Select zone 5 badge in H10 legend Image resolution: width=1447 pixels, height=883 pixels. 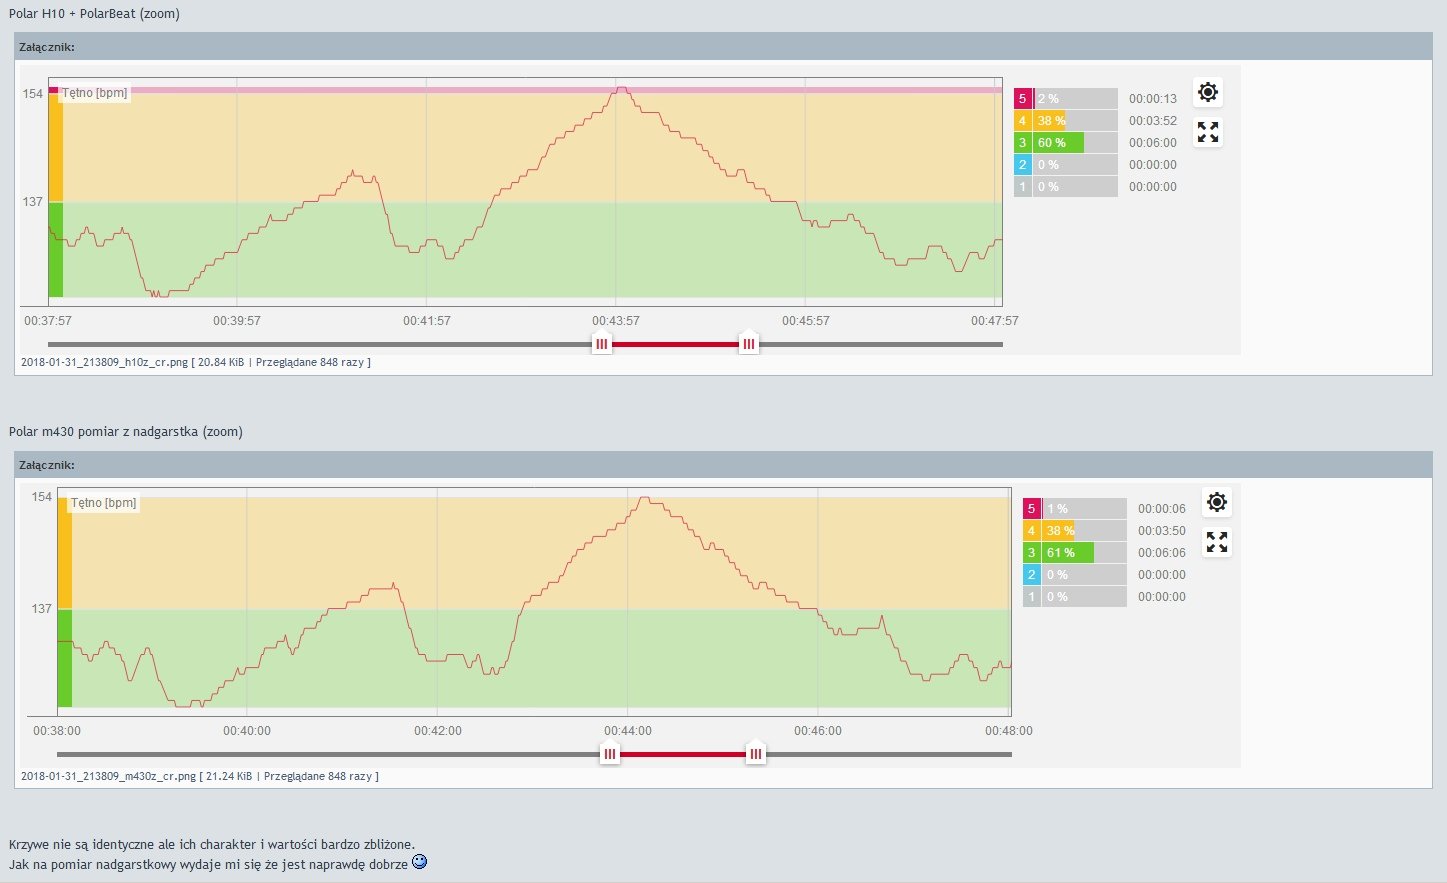point(1022,99)
